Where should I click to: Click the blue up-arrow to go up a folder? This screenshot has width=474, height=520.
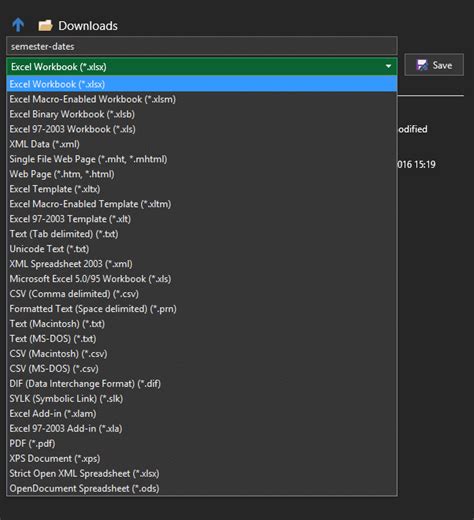click(x=18, y=25)
